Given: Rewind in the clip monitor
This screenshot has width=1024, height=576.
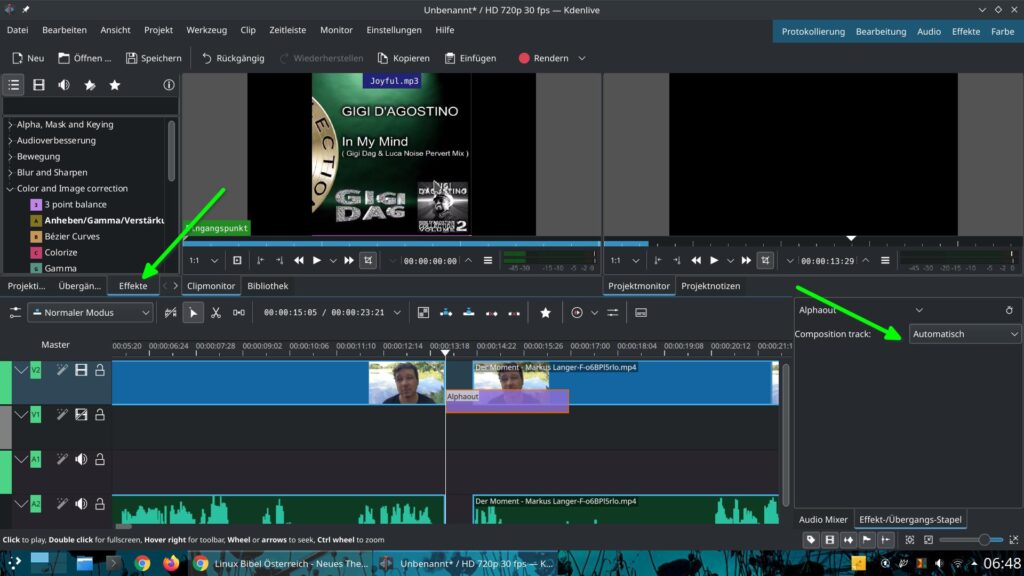Looking at the screenshot, I should pyautogui.click(x=298, y=261).
